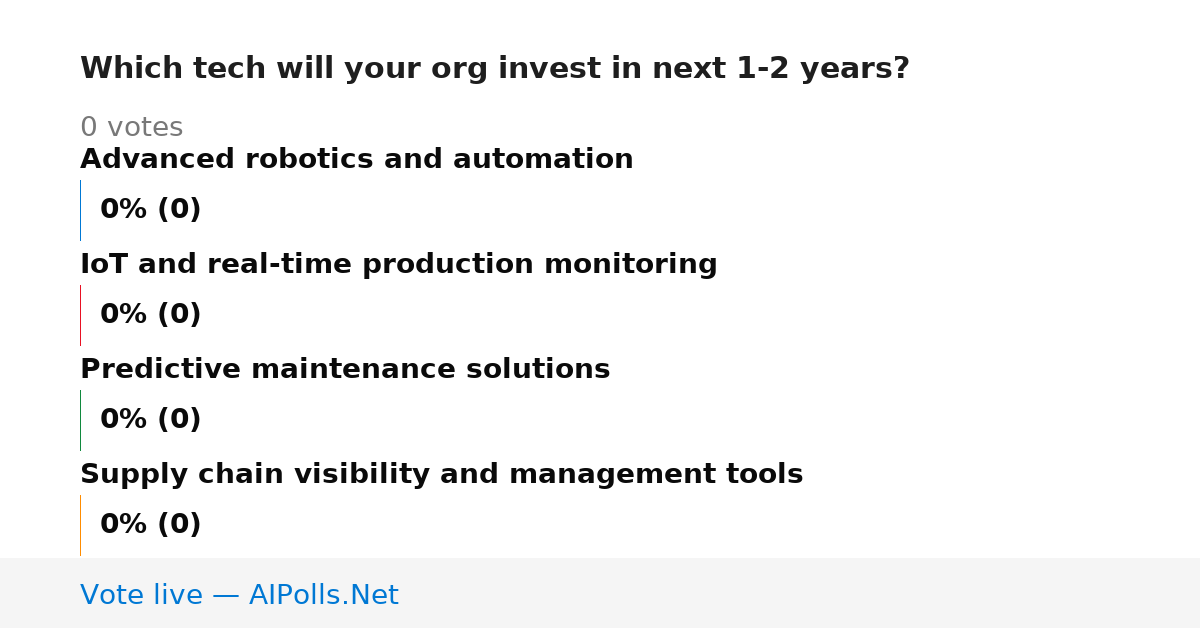Pick the Predictive maintenance solutions option
Image resolution: width=1200 pixels, height=628 pixels.
click(x=345, y=370)
